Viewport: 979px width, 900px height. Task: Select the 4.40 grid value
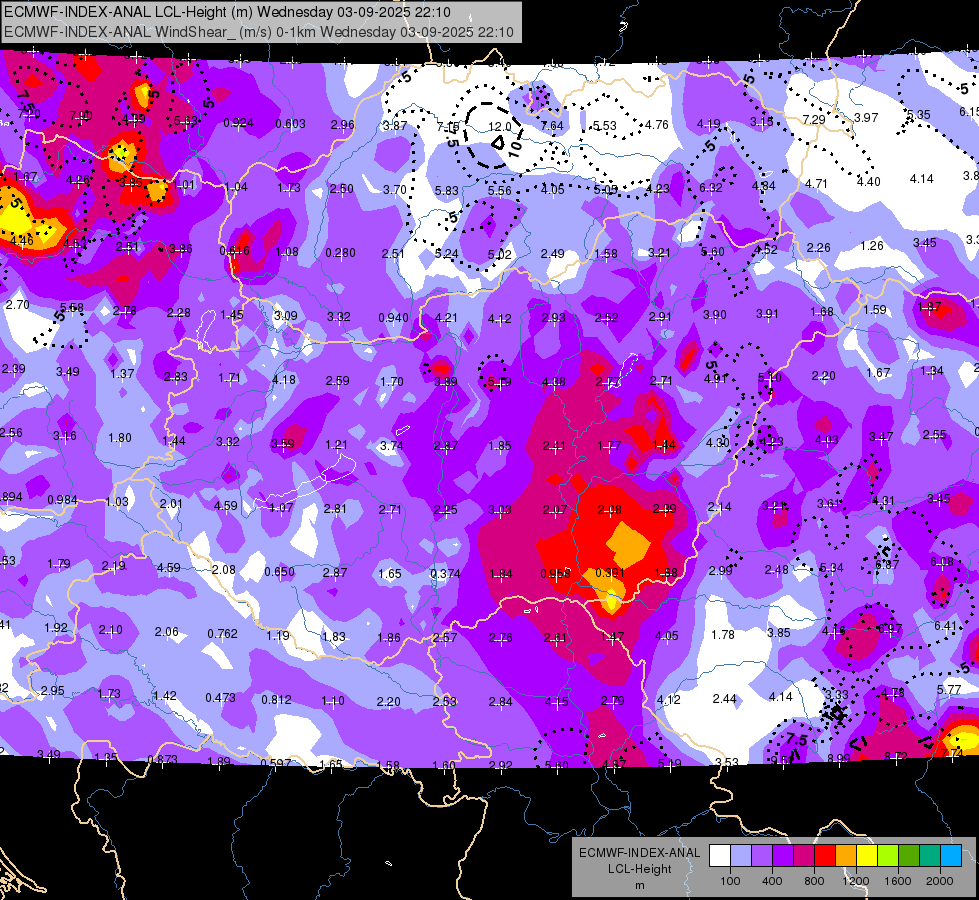coord(868,182)
